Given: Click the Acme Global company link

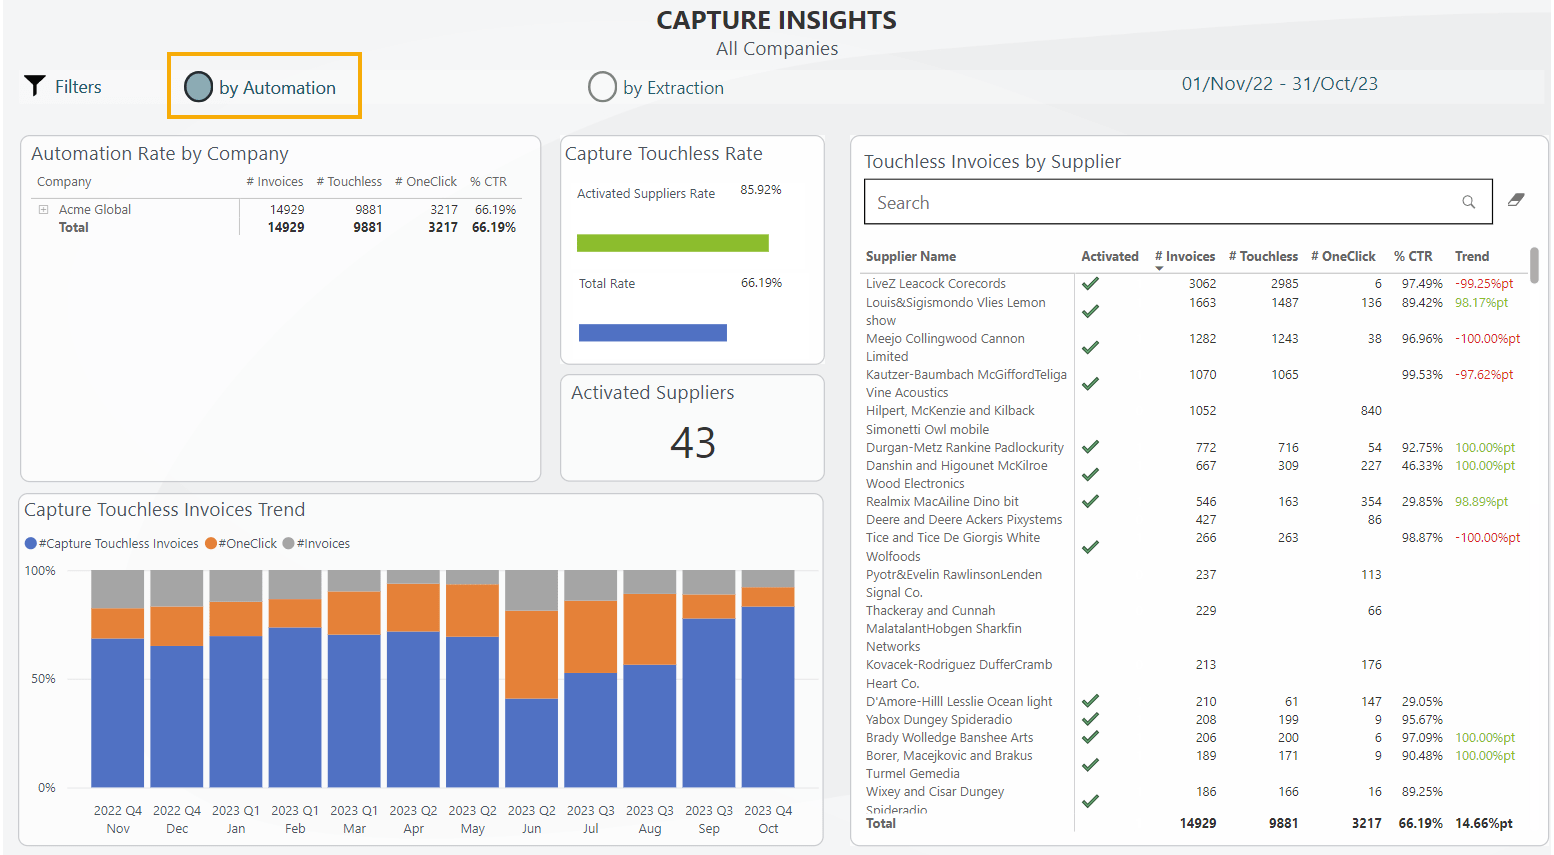Looking at the screenshot, I should (x=96, y=209).
